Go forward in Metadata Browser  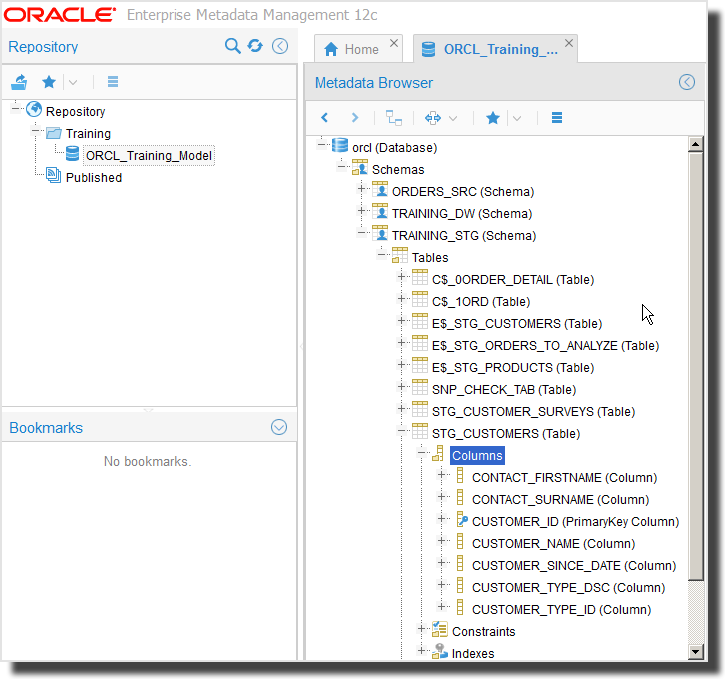(355, 117)
